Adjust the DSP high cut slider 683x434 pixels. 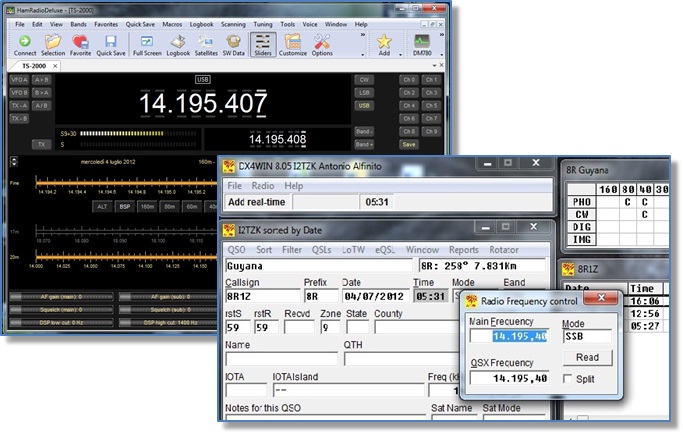168,323
